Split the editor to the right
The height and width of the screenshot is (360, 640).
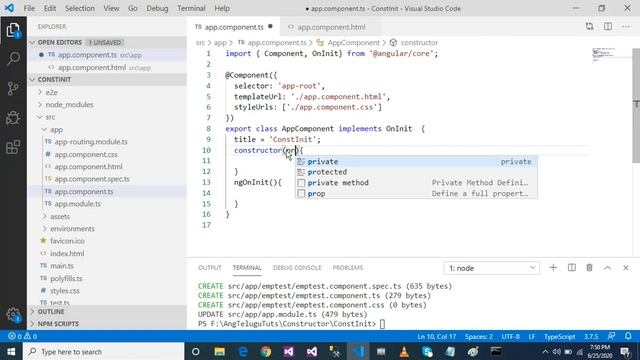608,27
